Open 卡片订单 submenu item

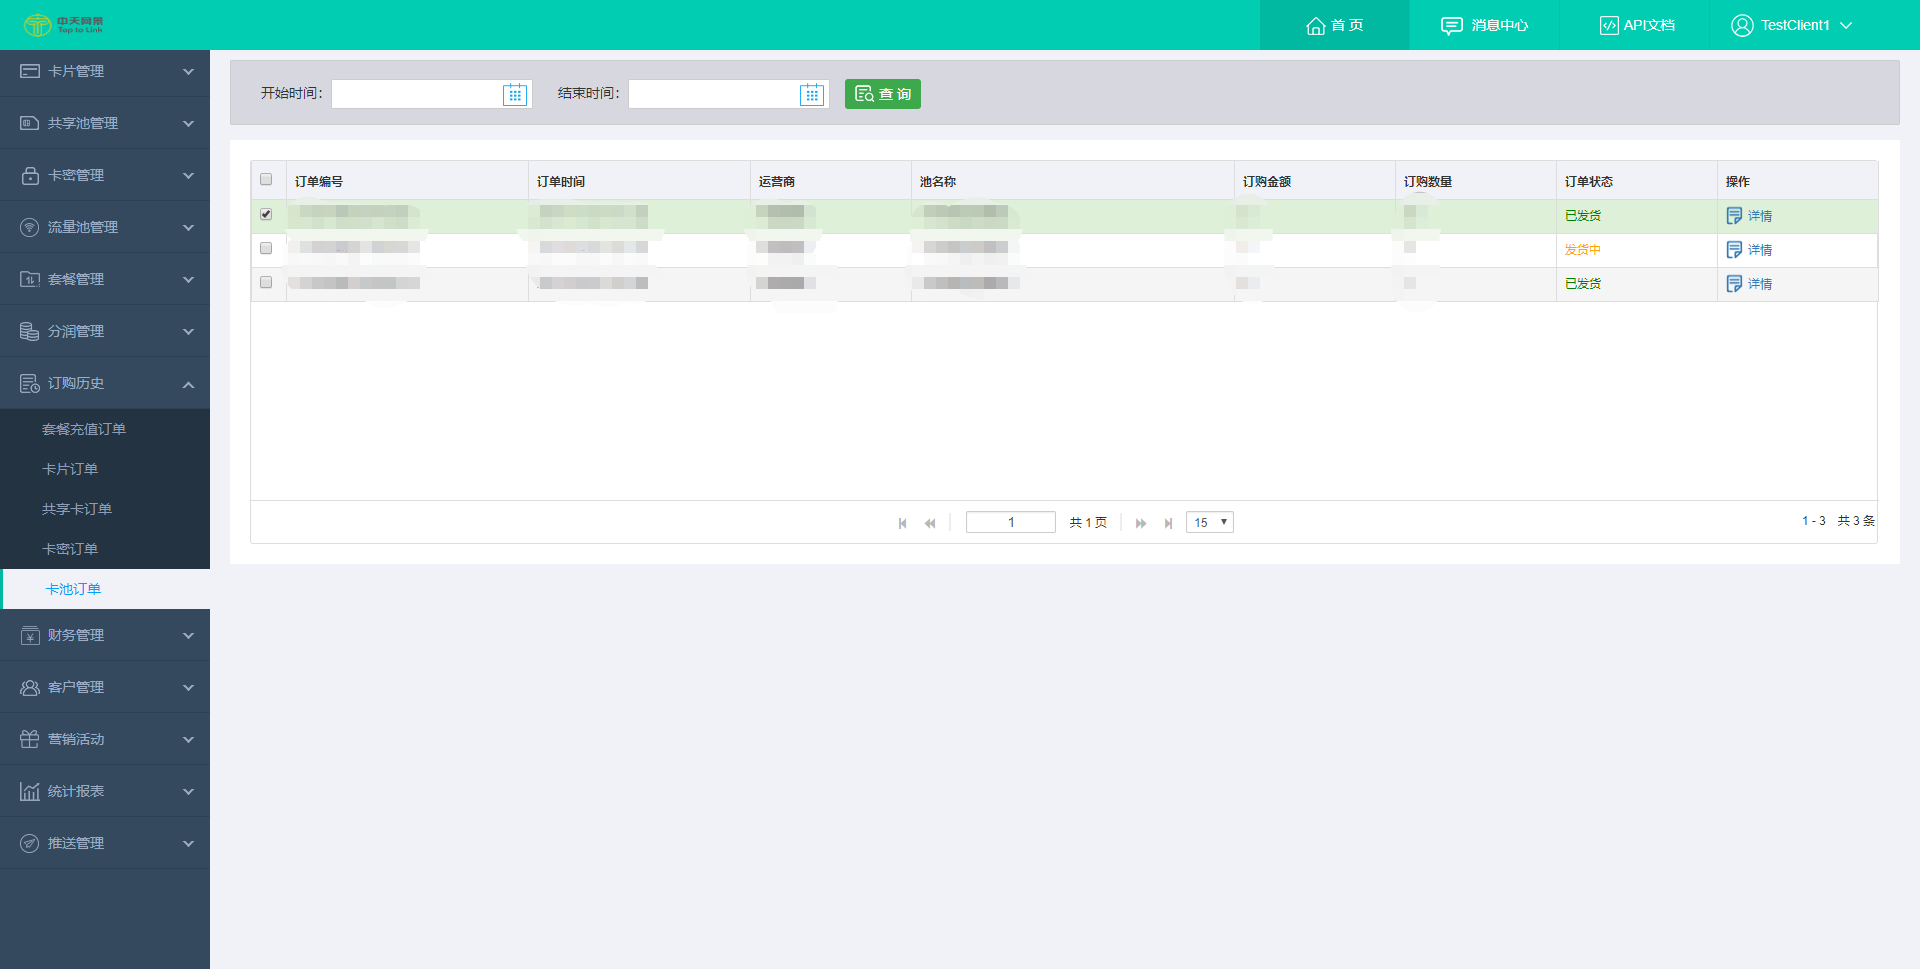tap(70, 469)
